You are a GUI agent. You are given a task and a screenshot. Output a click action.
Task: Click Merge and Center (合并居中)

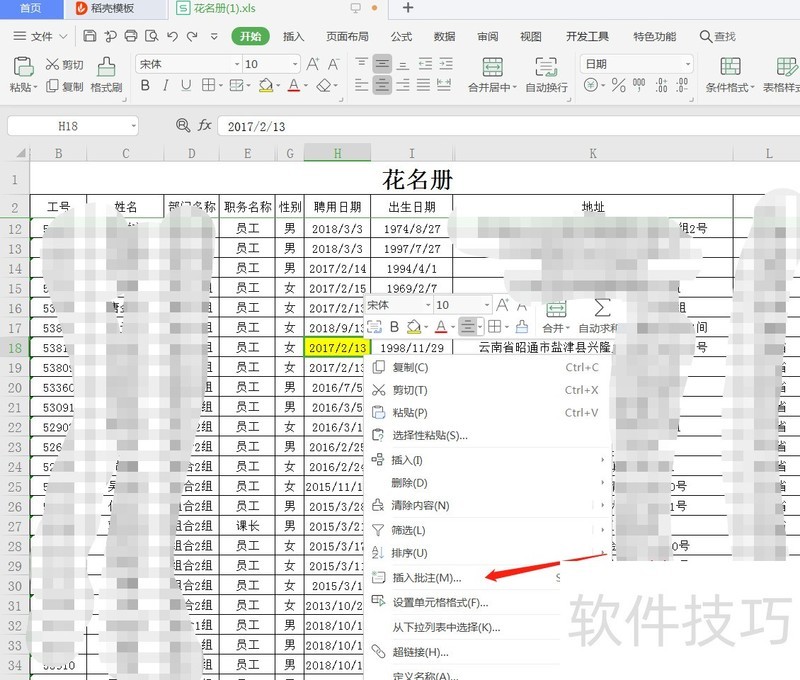(492, 74)
